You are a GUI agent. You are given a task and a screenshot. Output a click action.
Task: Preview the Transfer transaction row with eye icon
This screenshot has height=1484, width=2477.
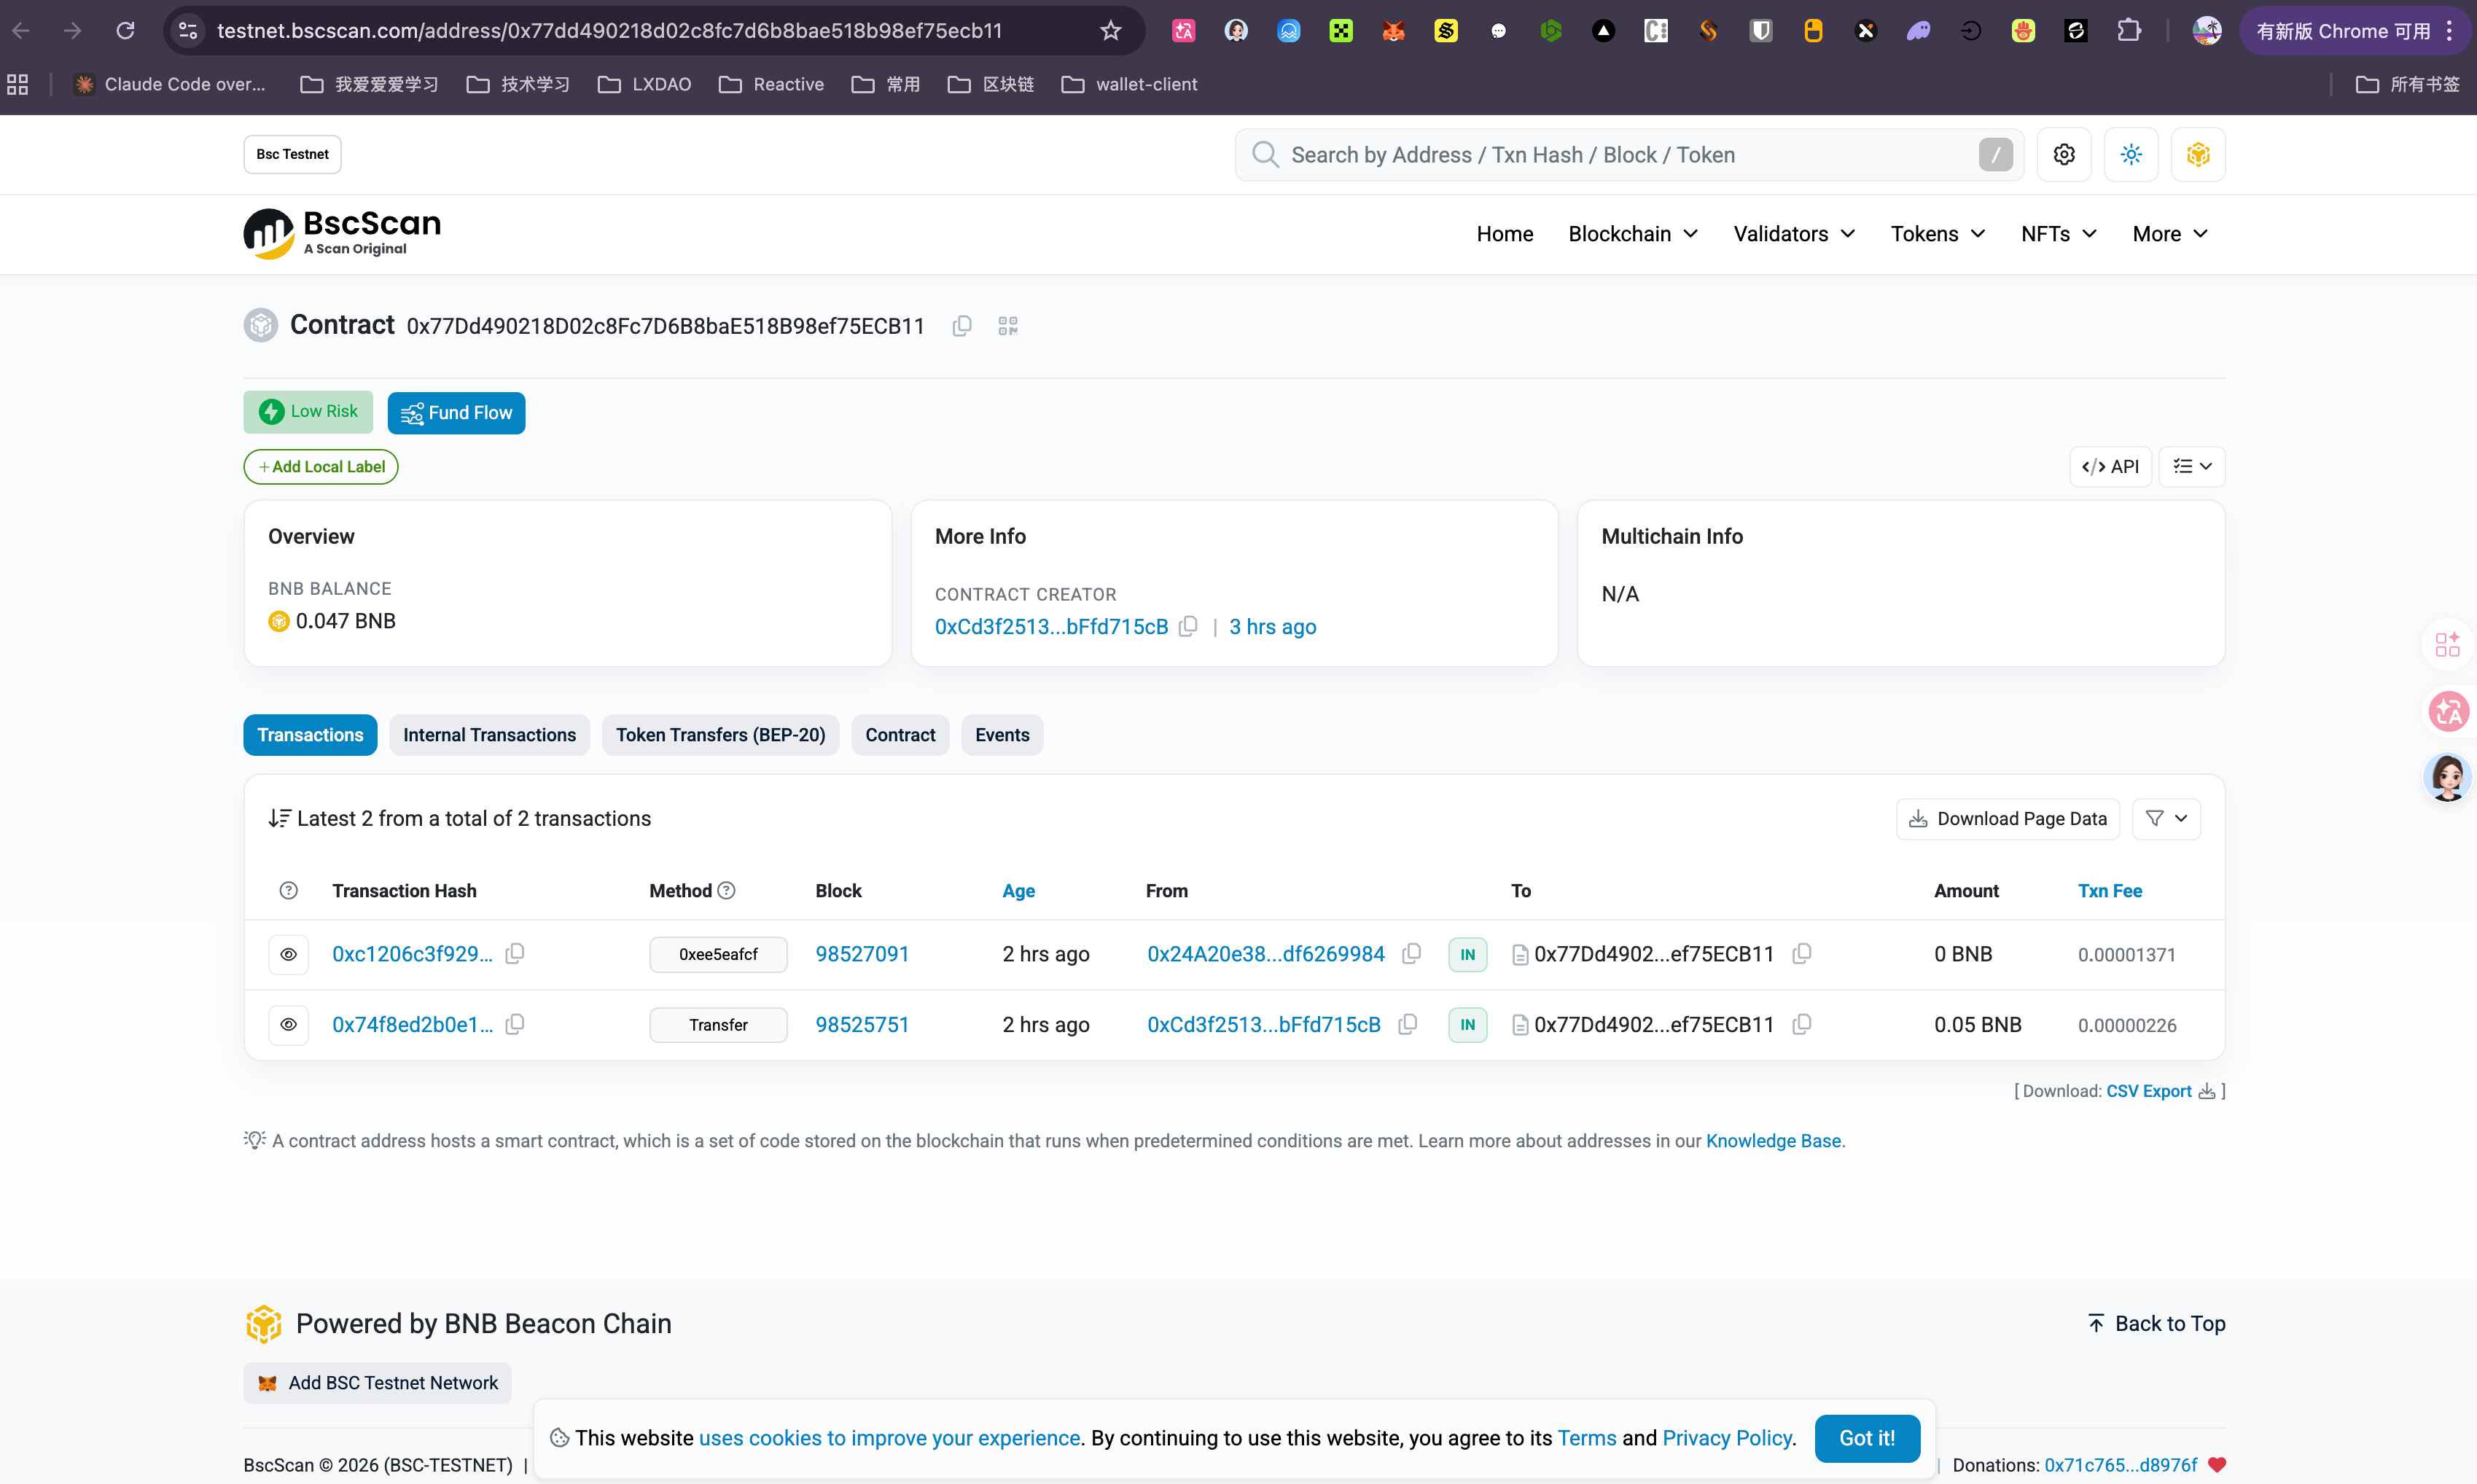tap(288, 1024)
